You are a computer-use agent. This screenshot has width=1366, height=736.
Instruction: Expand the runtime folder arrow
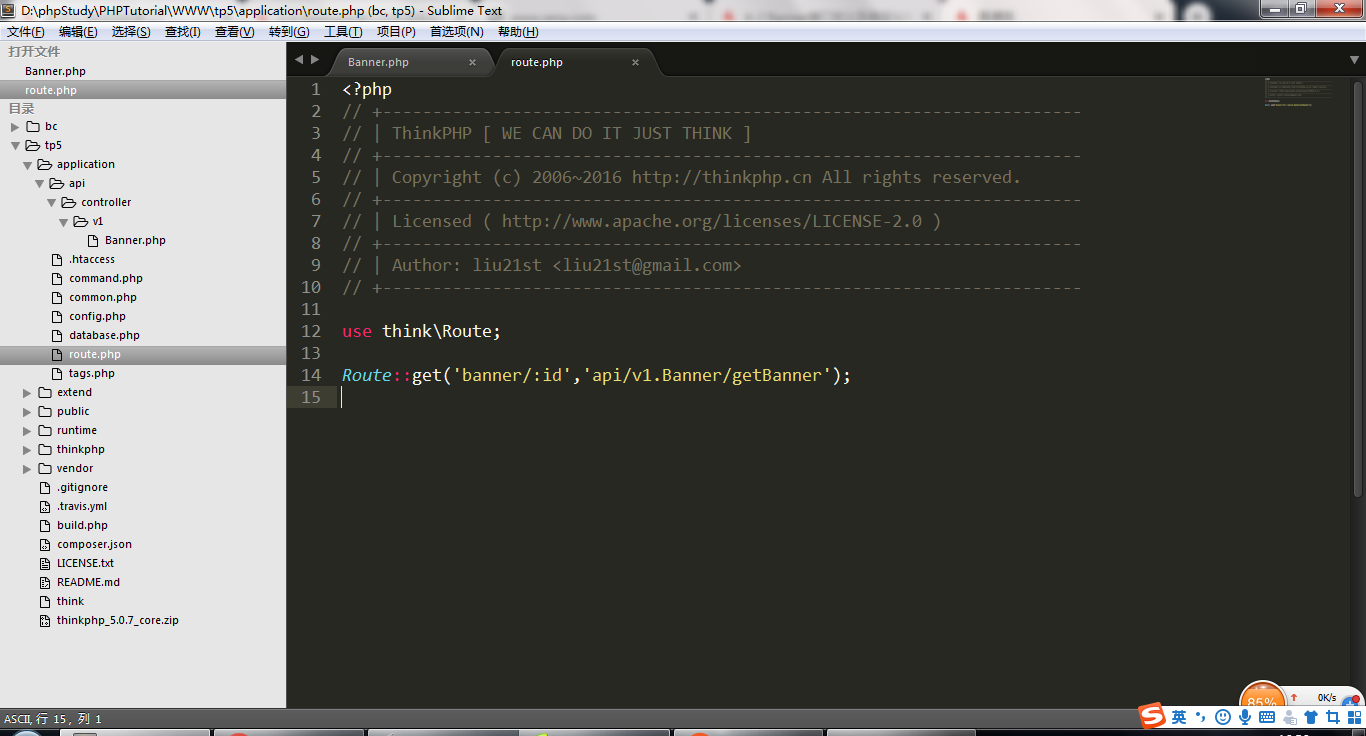27,431
